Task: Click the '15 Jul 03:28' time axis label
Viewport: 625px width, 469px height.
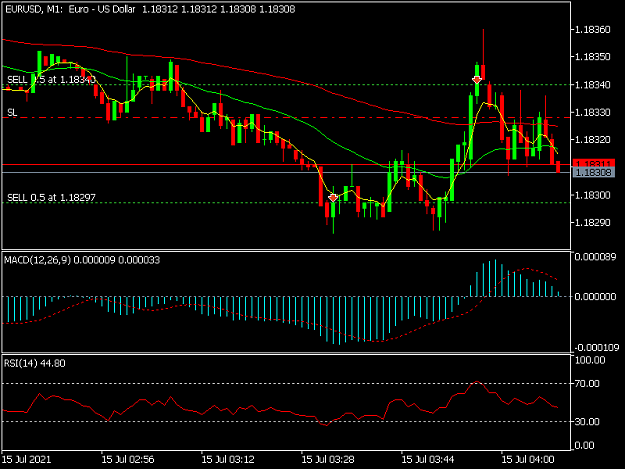Action: (328, 459)
